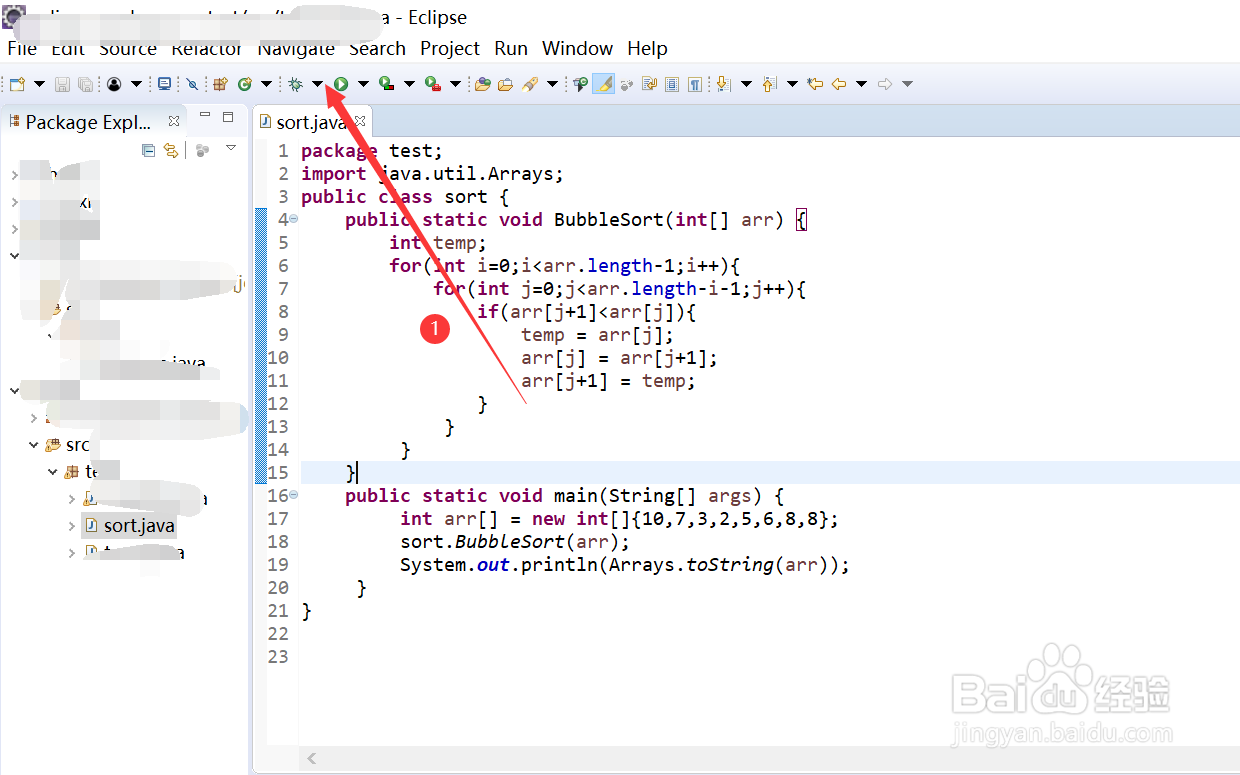1240x775 pixels.
Task: Open the Search dropdown arrow
Action: pos(553,84)
